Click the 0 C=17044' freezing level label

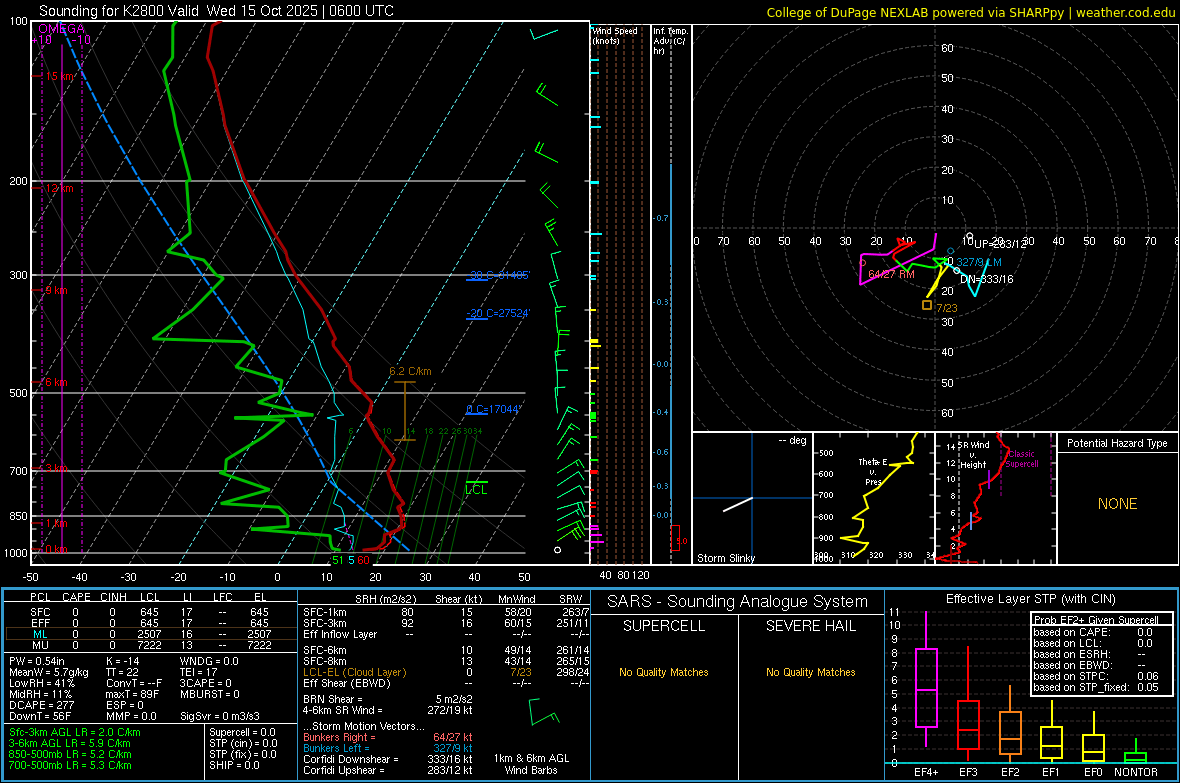pos(494,410)
